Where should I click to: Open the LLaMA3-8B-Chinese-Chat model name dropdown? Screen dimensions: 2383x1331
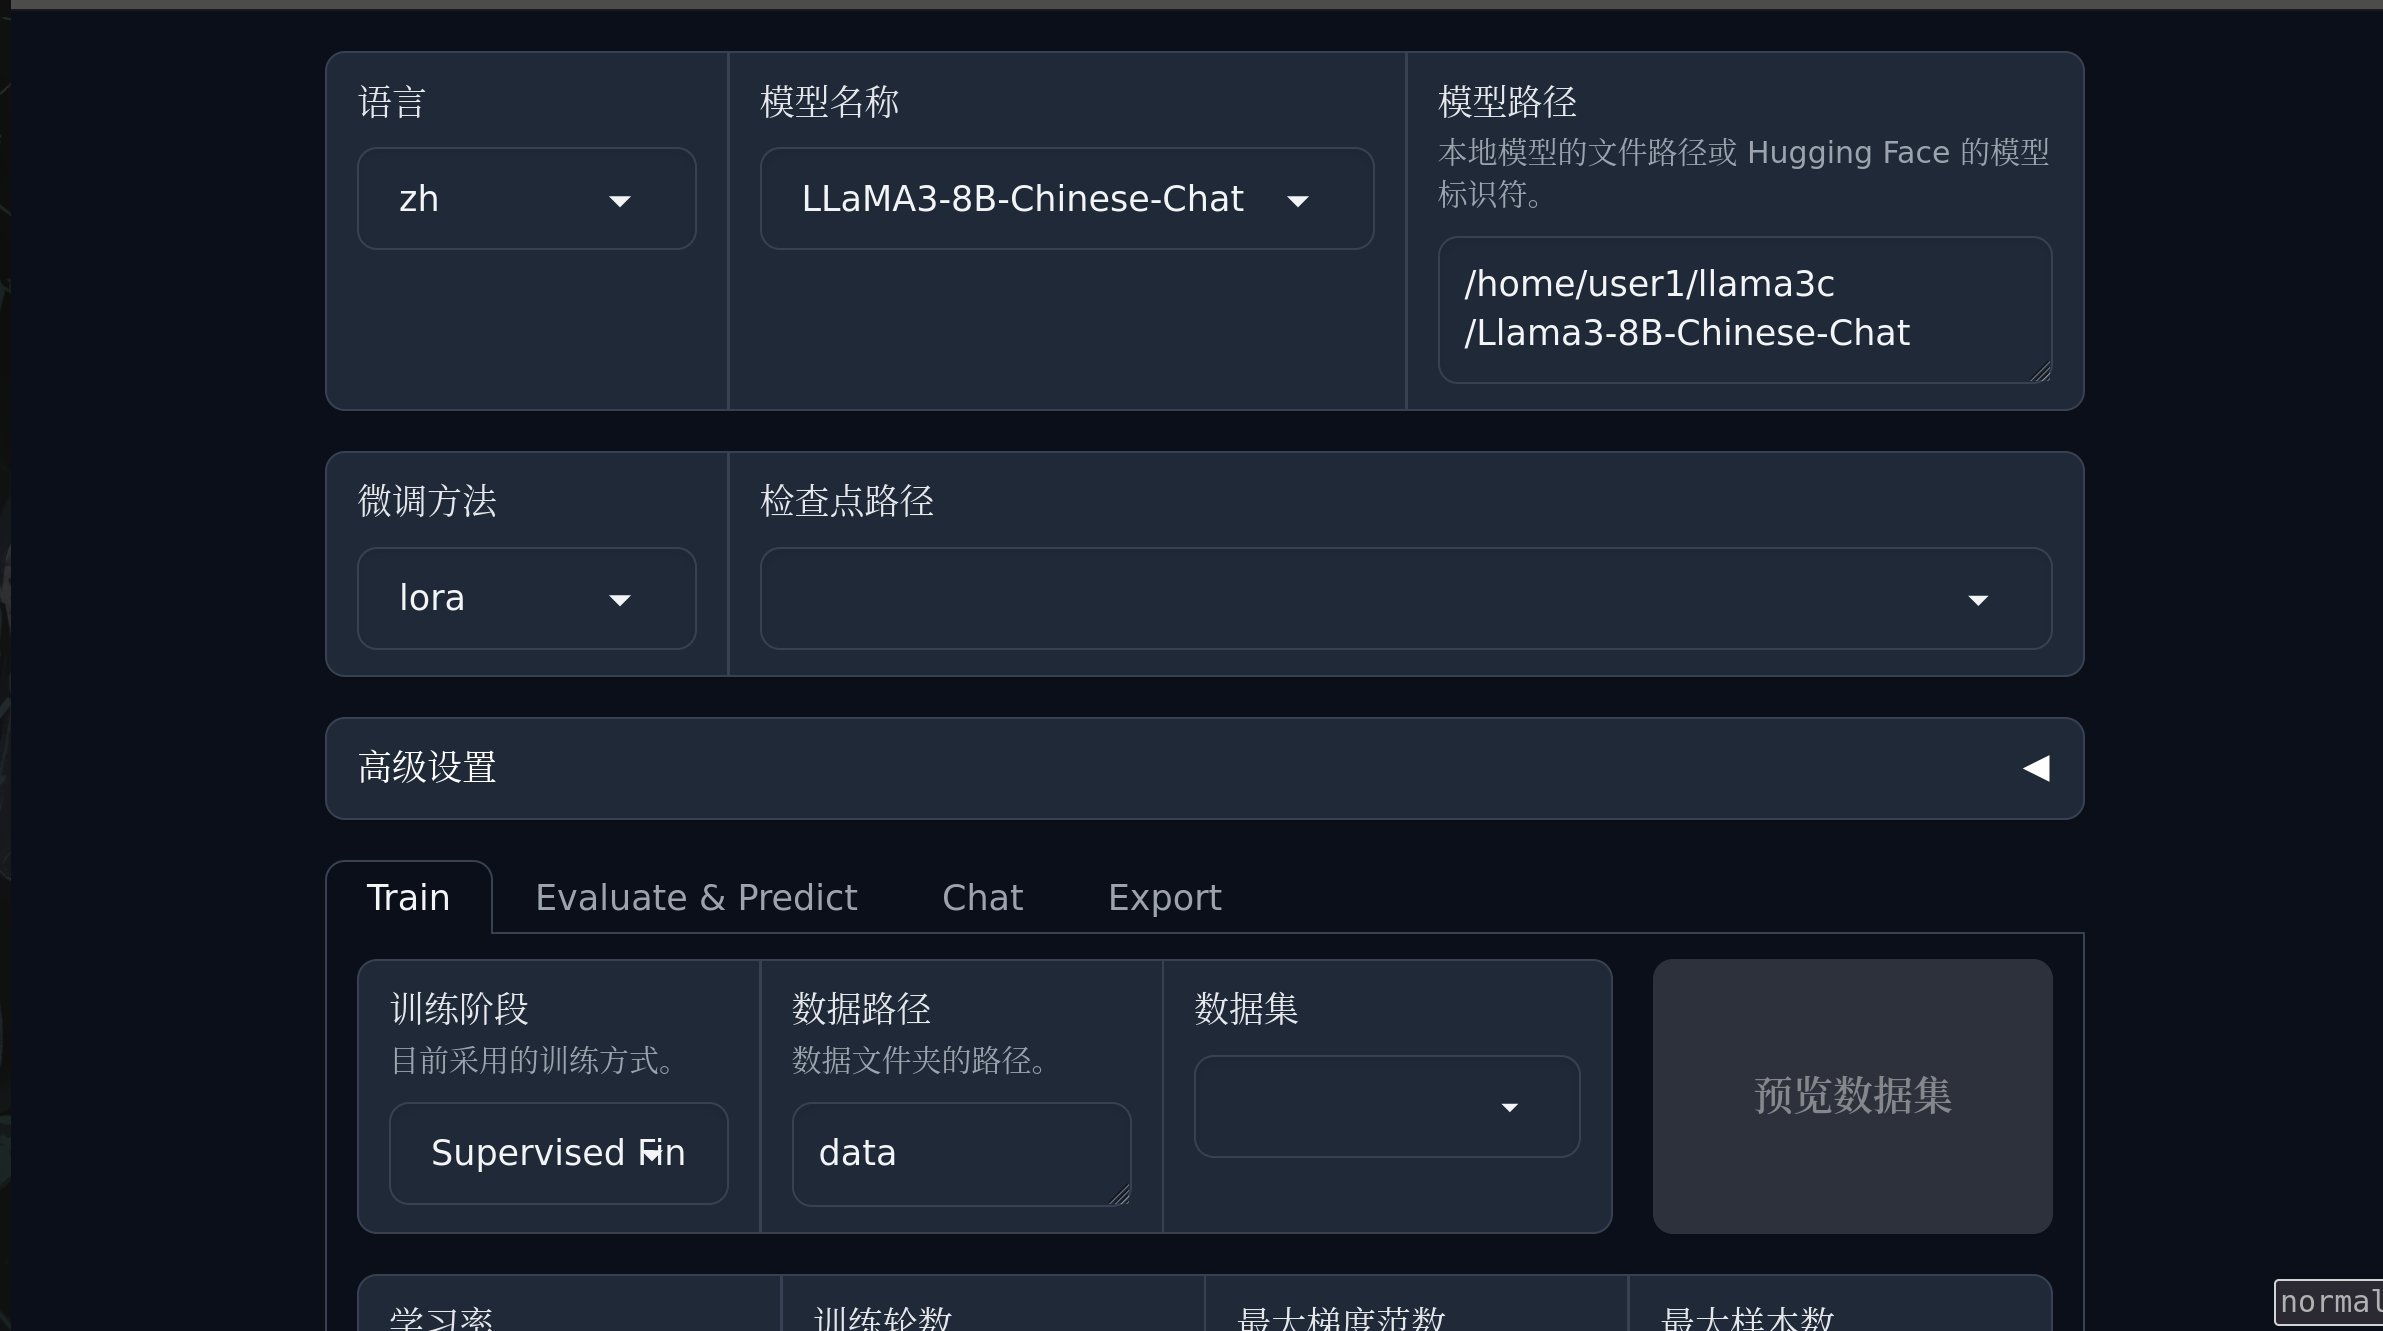[1067, 199]
